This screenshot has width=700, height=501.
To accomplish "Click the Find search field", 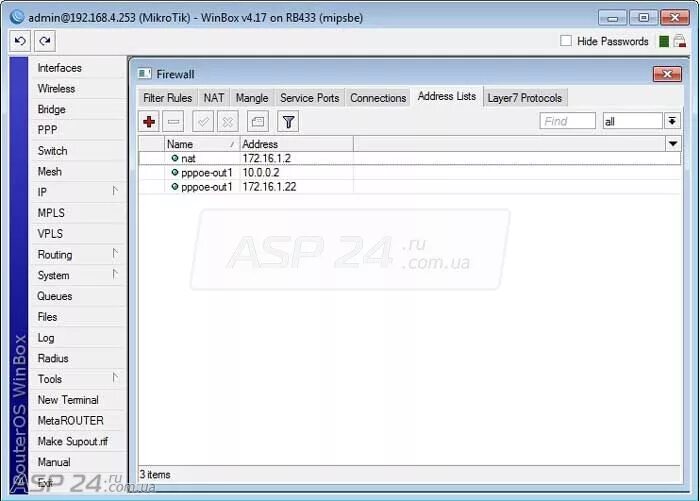I will pyautogui.click(x=567, y=121).
